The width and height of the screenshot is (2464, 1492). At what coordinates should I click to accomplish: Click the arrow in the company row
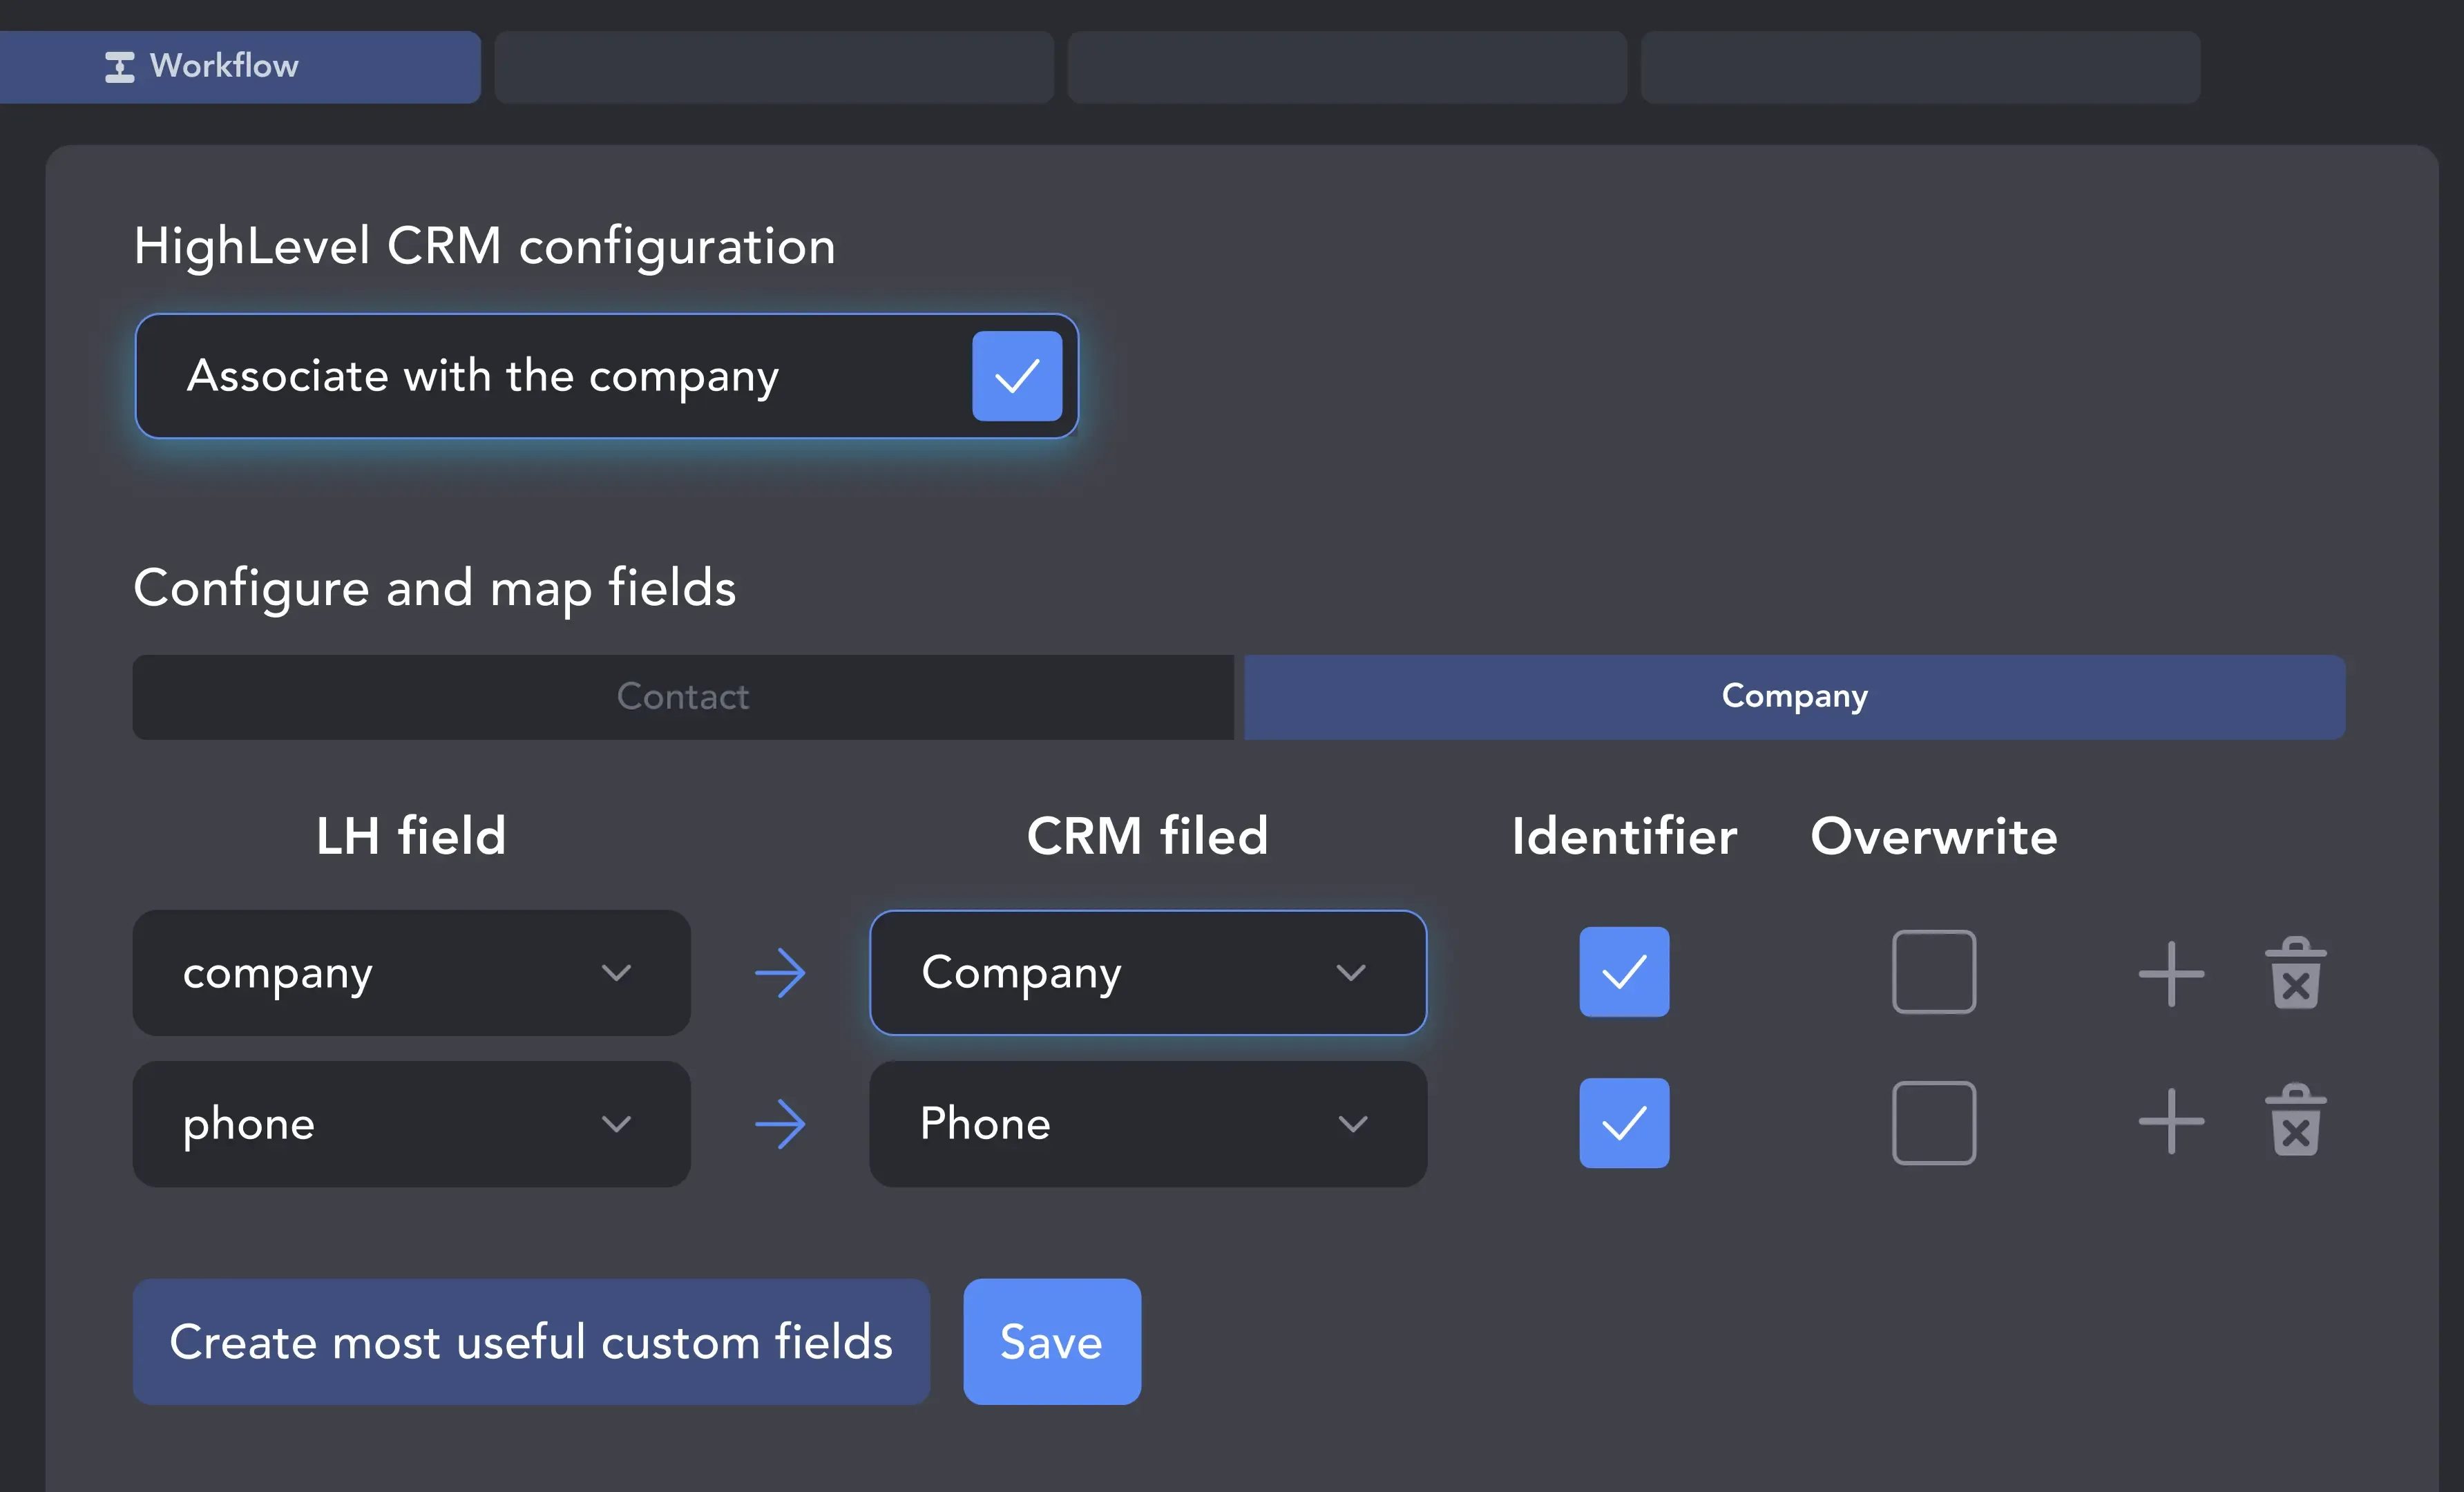pos(780,973)
